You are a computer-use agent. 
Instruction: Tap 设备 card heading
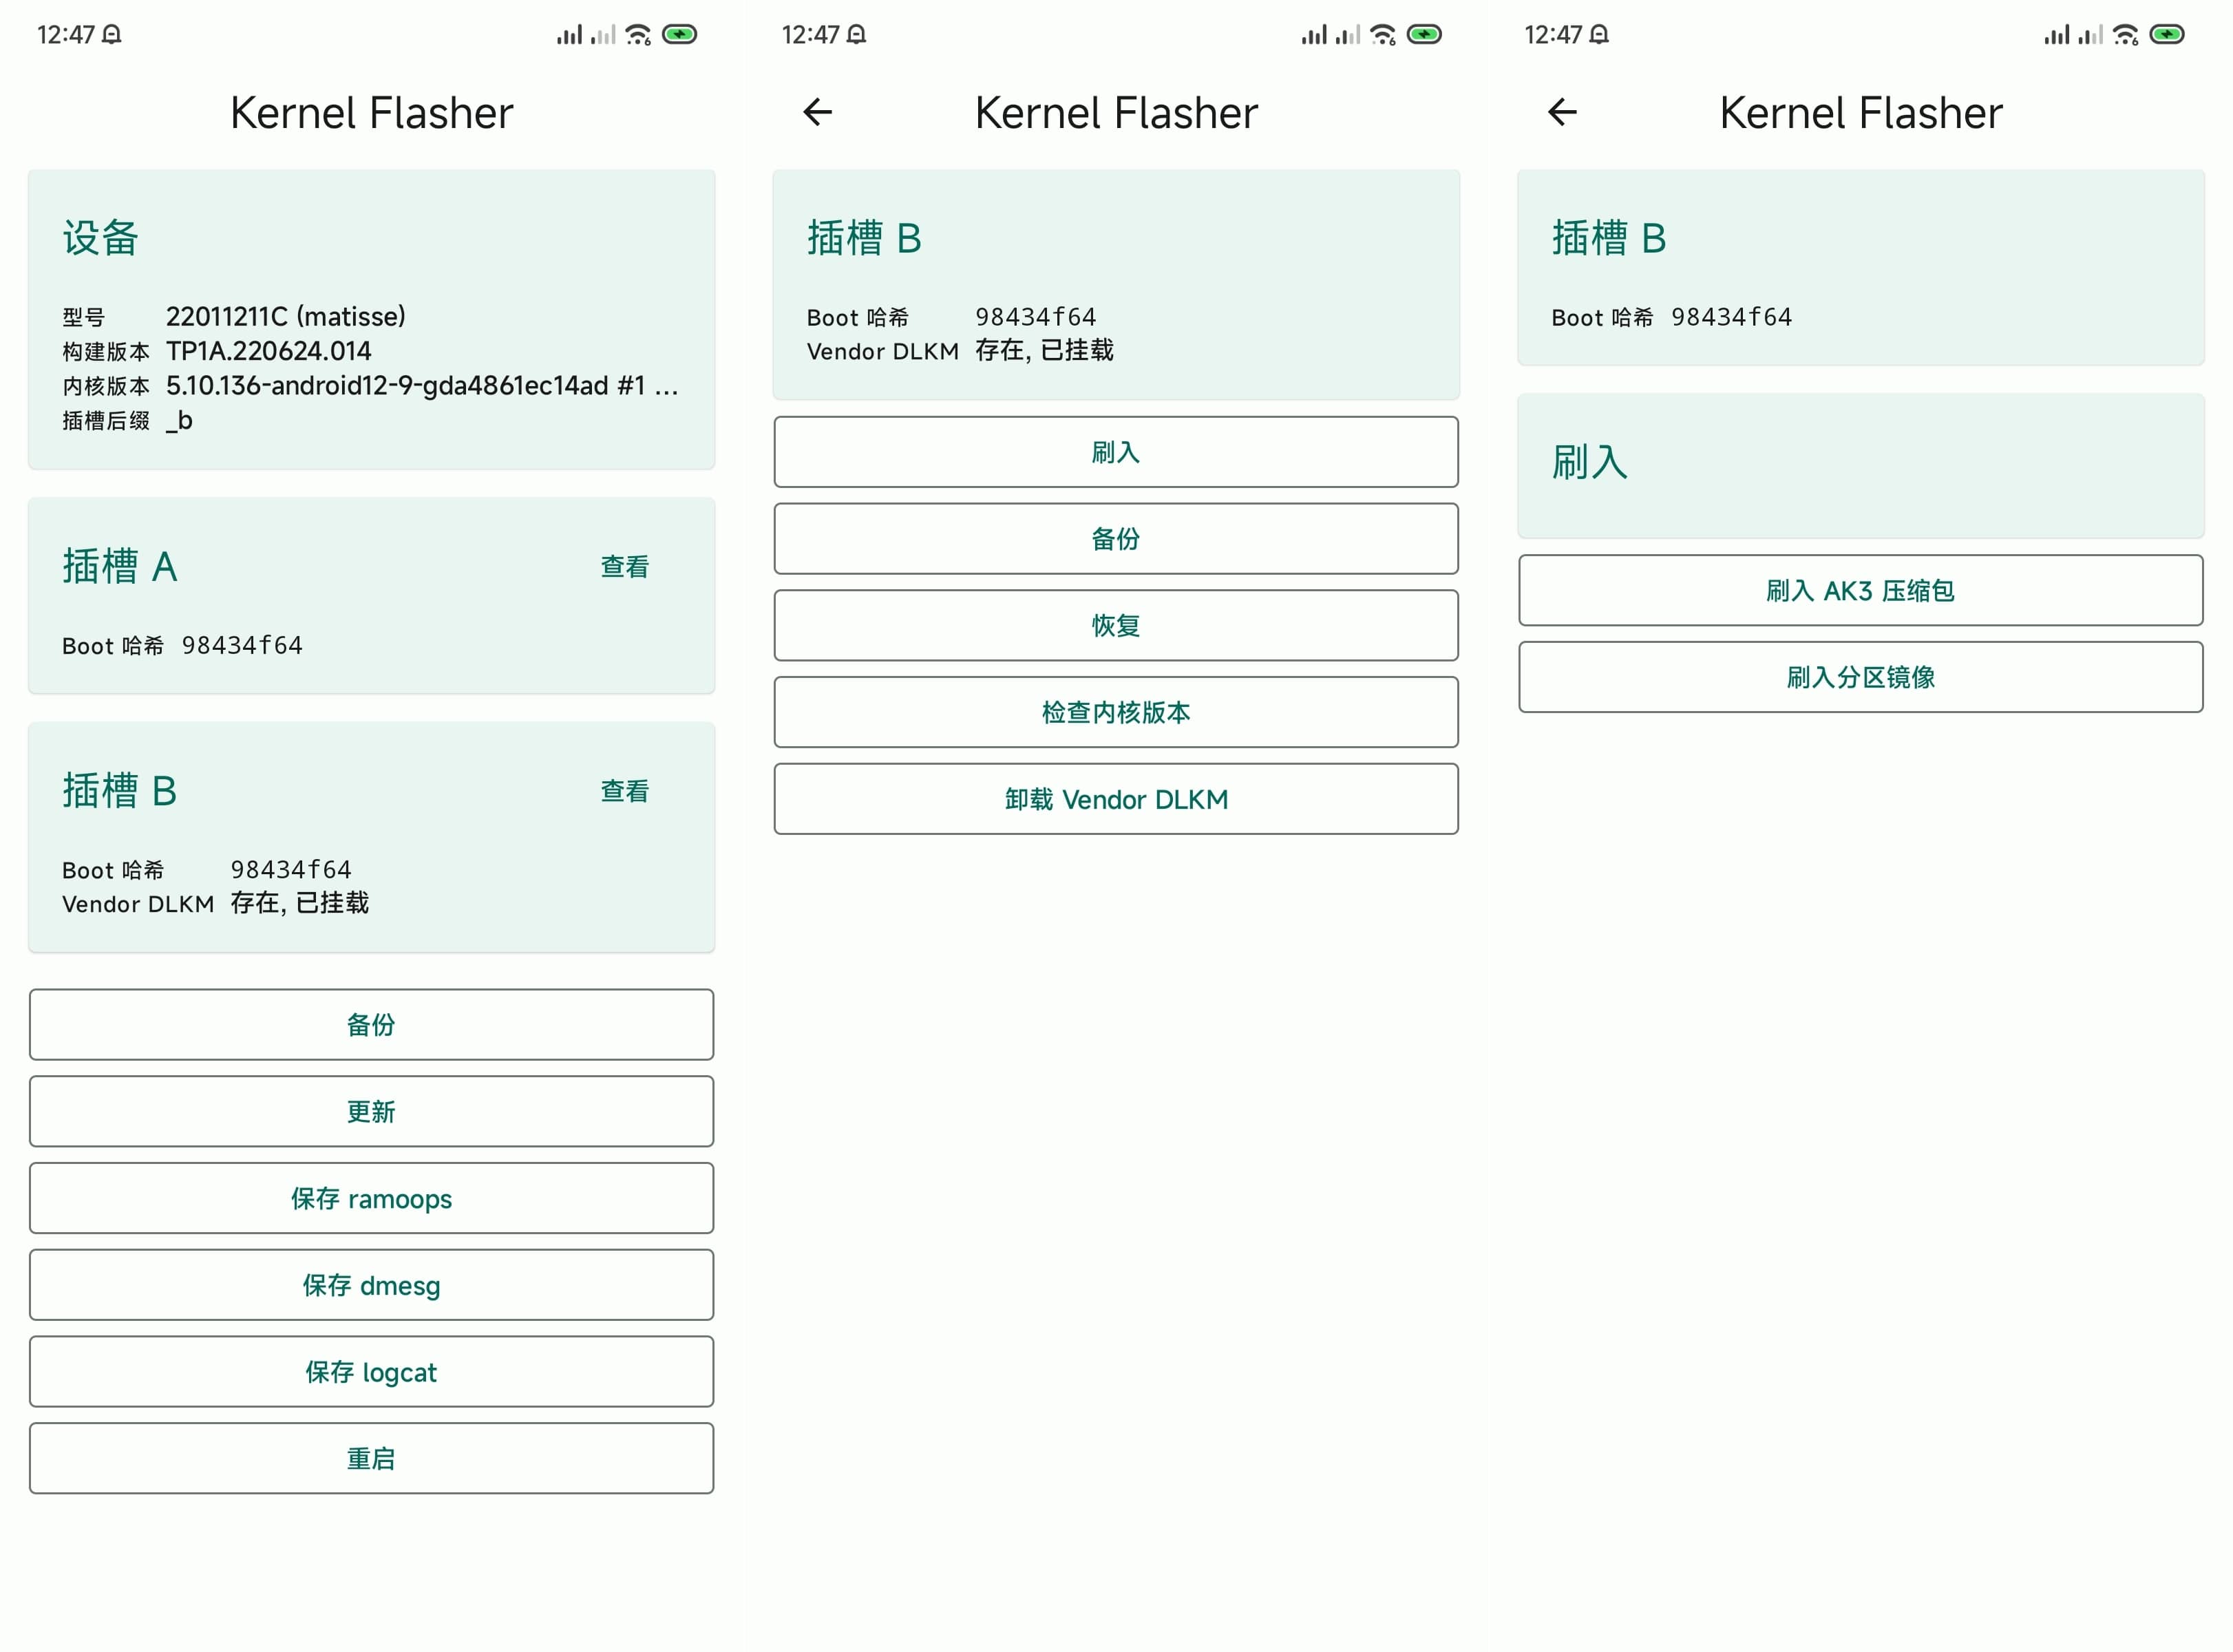(101, 238)
